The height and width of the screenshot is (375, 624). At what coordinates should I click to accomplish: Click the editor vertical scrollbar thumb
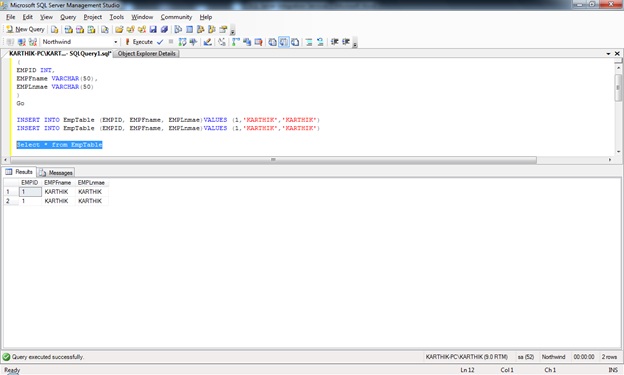pyautogui.click(x=618, y=87)
